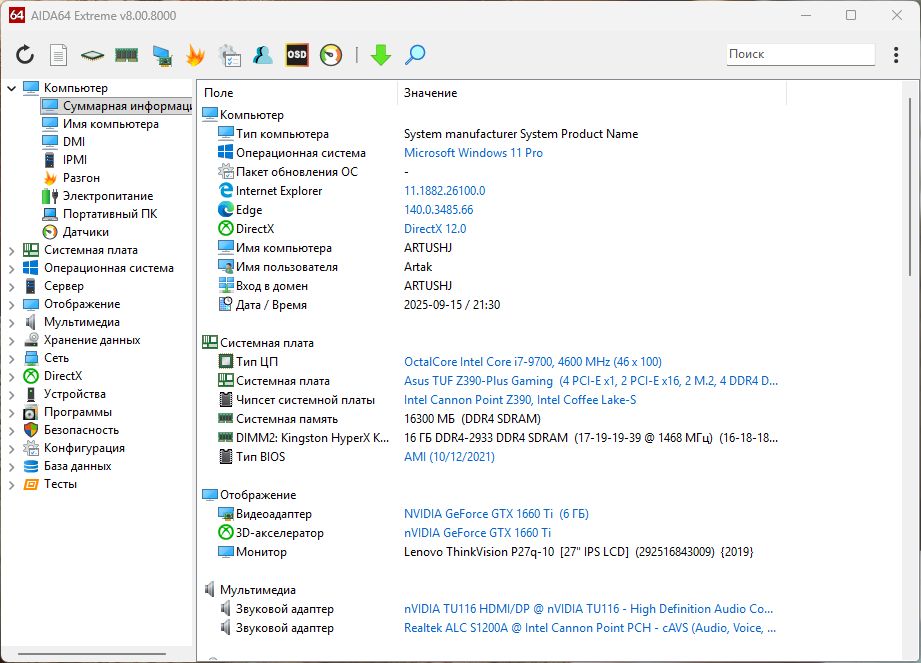The width and height of the screenshot is (921, 663).
Task: Expand the Системная плата tree node
Action: pos(11,251)
